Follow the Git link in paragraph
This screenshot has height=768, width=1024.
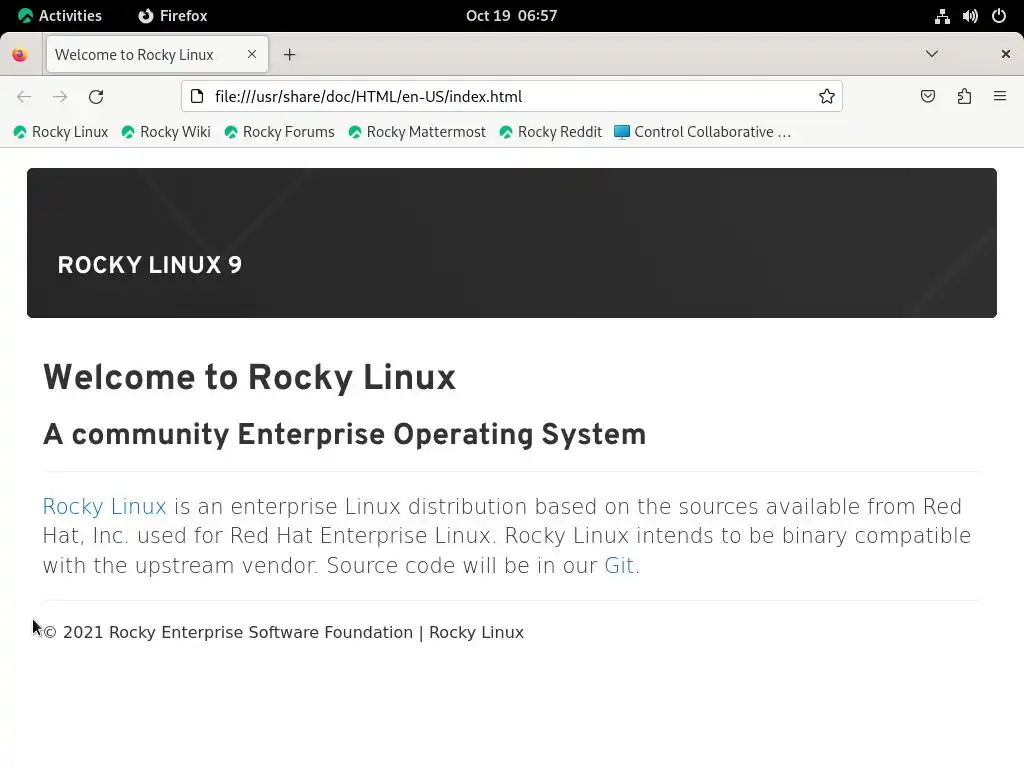tap(619, 566)
